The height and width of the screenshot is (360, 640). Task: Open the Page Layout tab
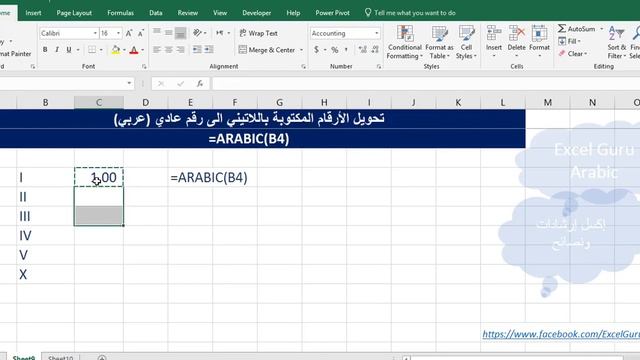click(74, 13)
